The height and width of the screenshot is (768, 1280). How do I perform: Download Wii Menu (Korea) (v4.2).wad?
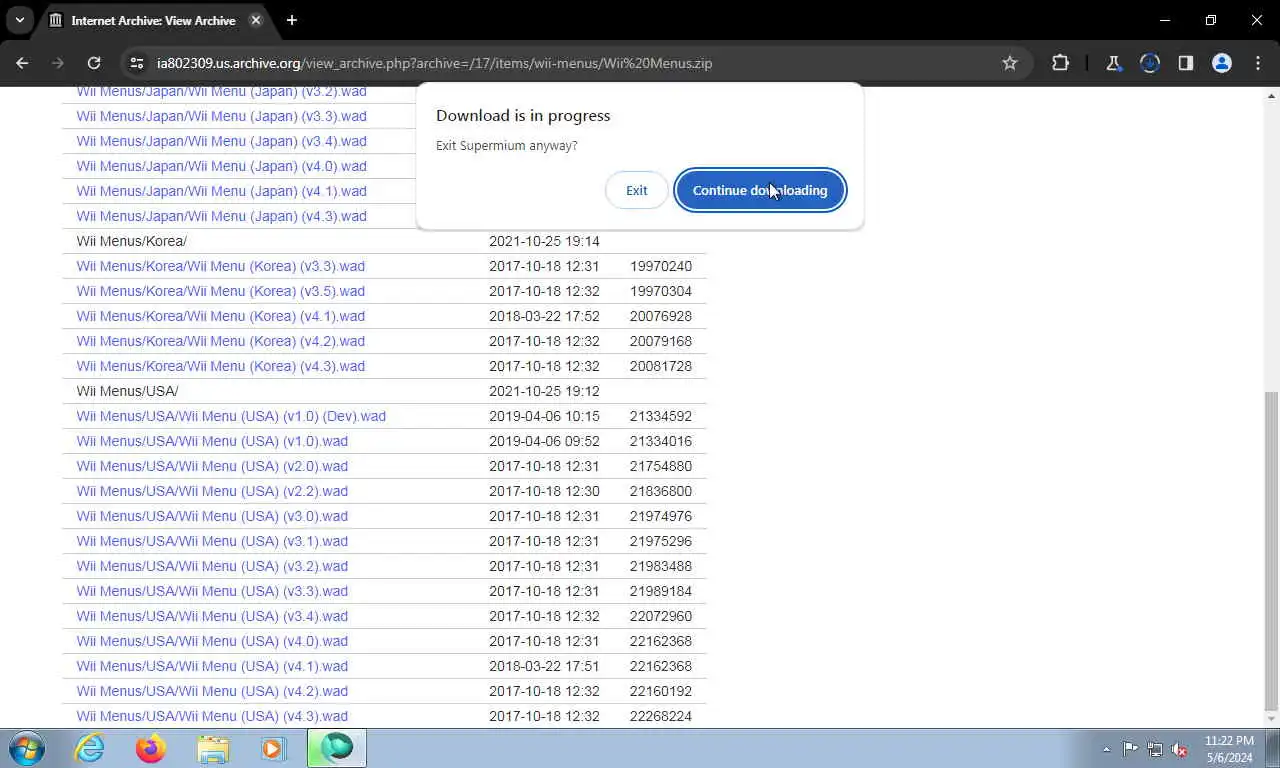pos(220,341)
